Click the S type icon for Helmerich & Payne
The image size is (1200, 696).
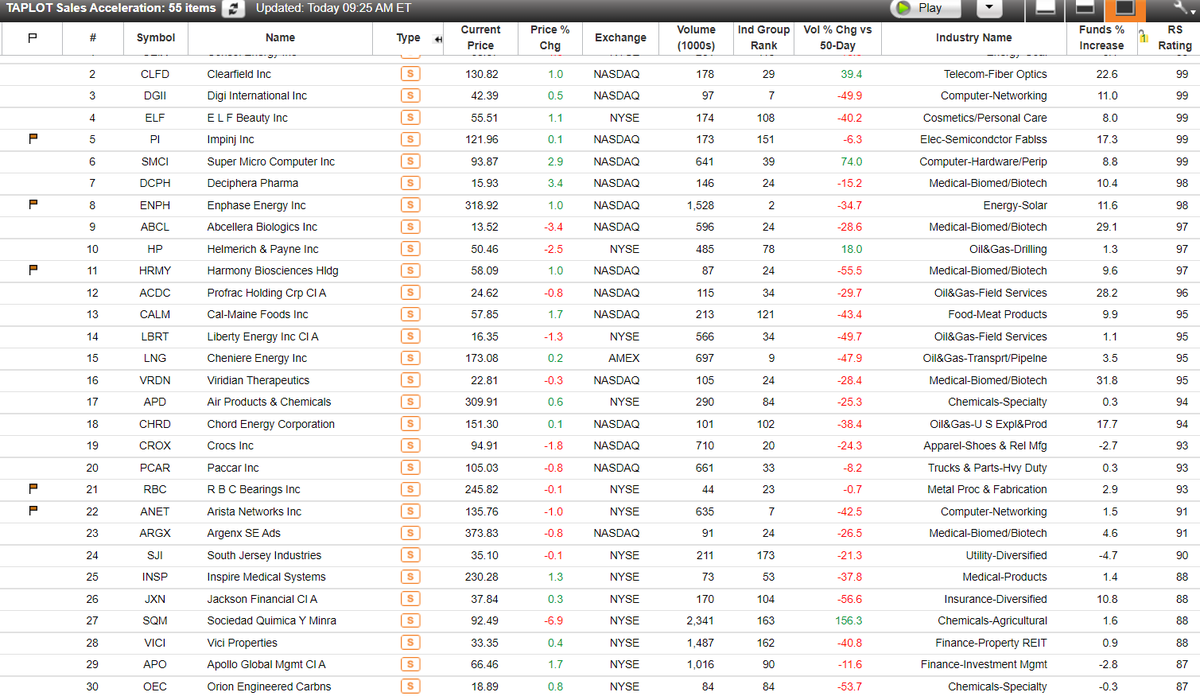408,249
